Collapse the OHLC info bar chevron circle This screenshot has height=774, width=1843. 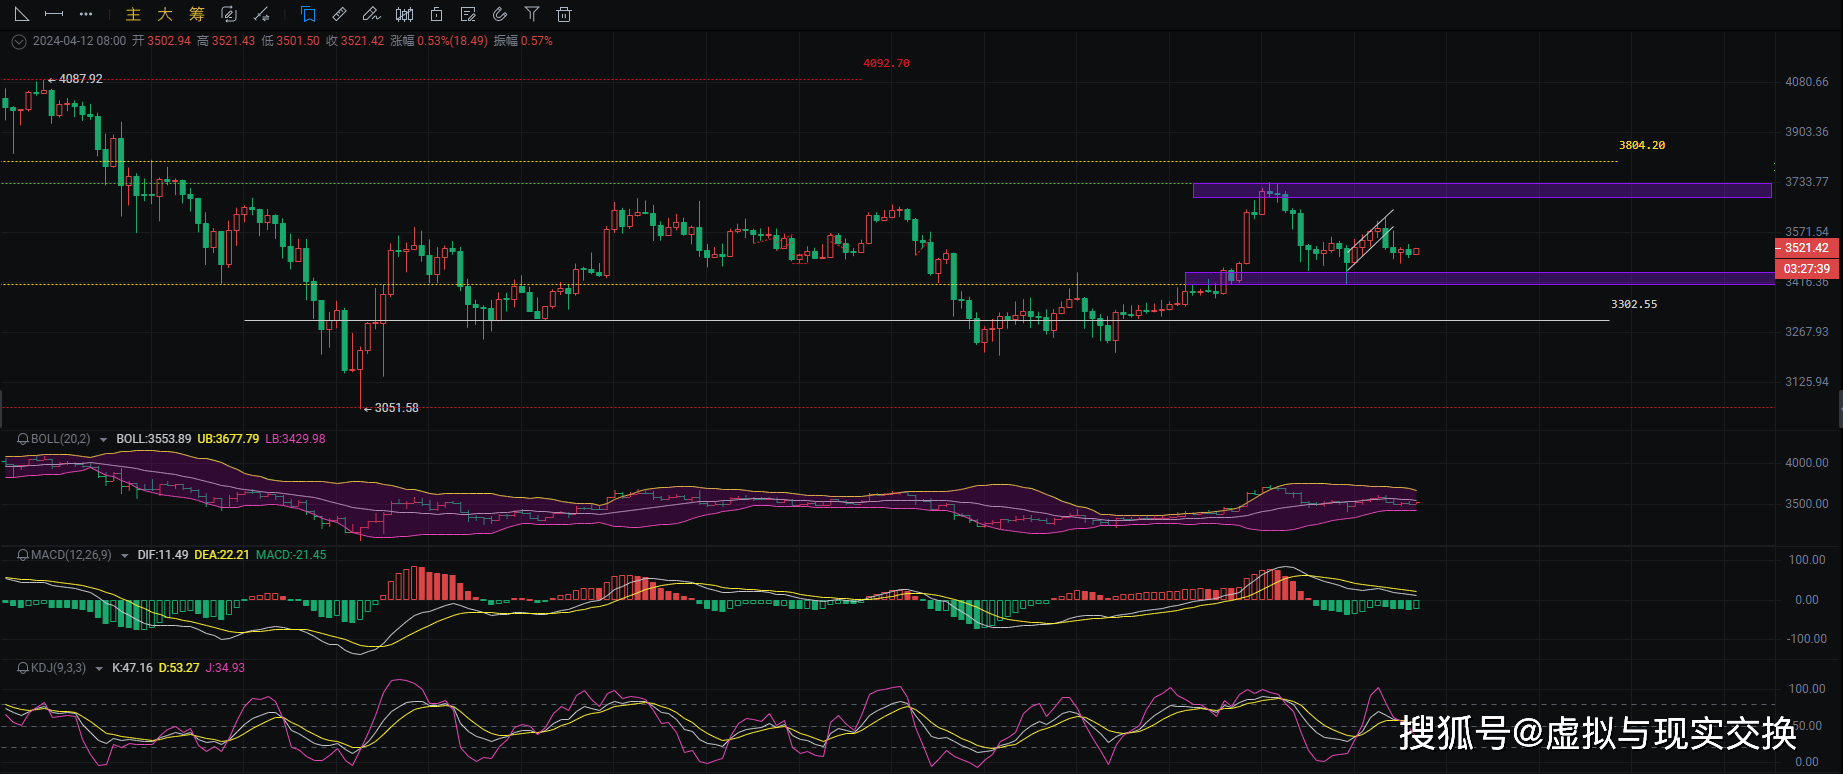click(18, 41)
